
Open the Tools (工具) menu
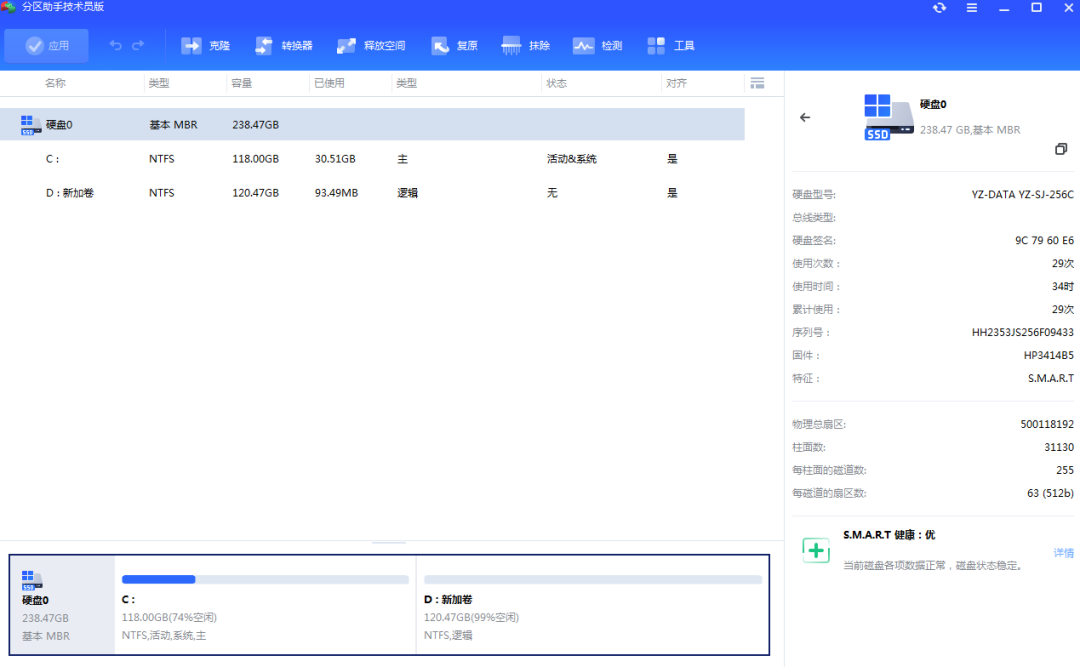pyautogui.click(x=657, y=46)
